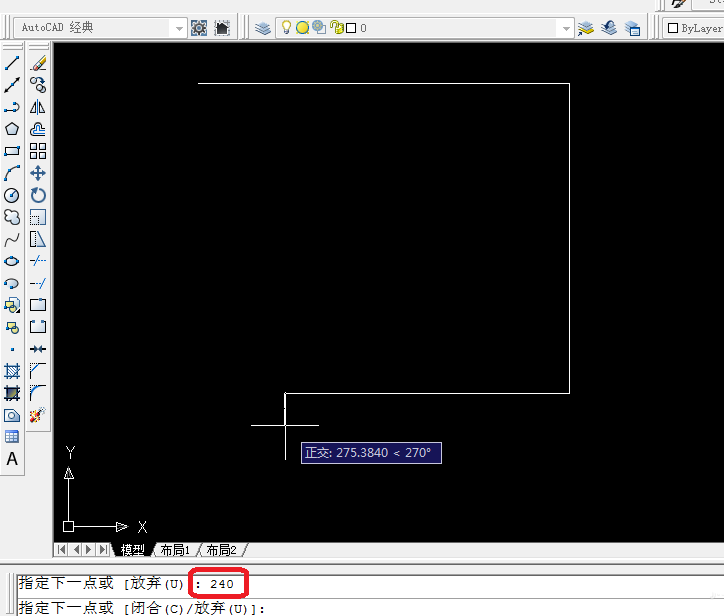Switch to the 模型 tab

133,550
